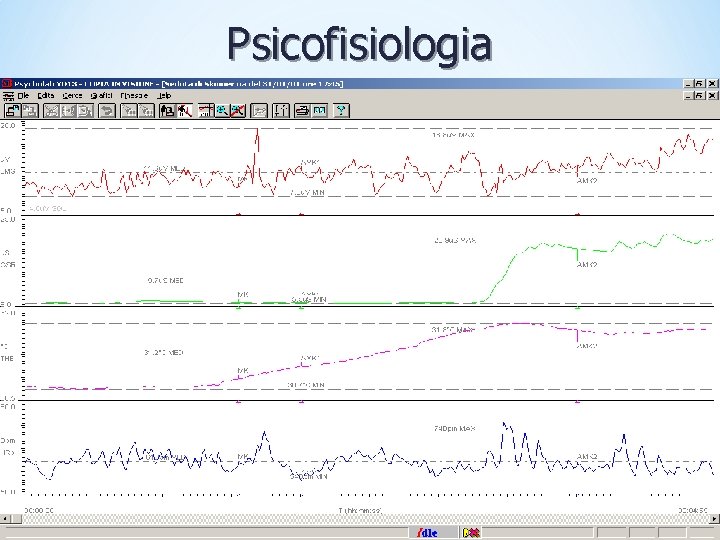Viewport: 720px width, 540px height.
Task: Click the left arrow of the horizontal scrollbar
Action: click(x=4, y=519)
